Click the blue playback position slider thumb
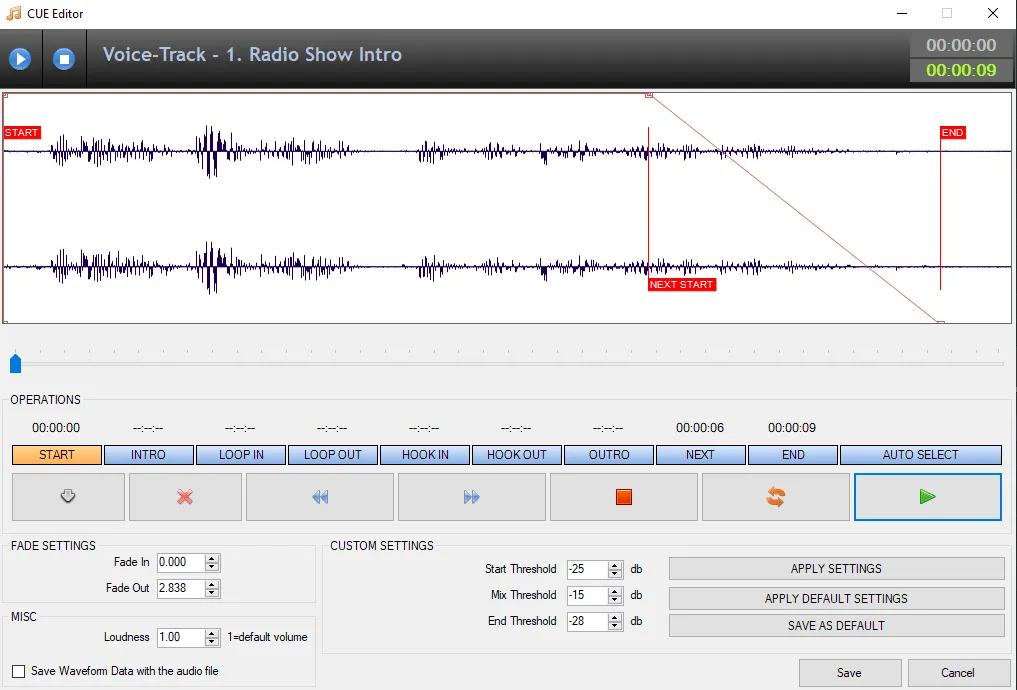This screenshot has height=690, width=1017. coord(16,364)
